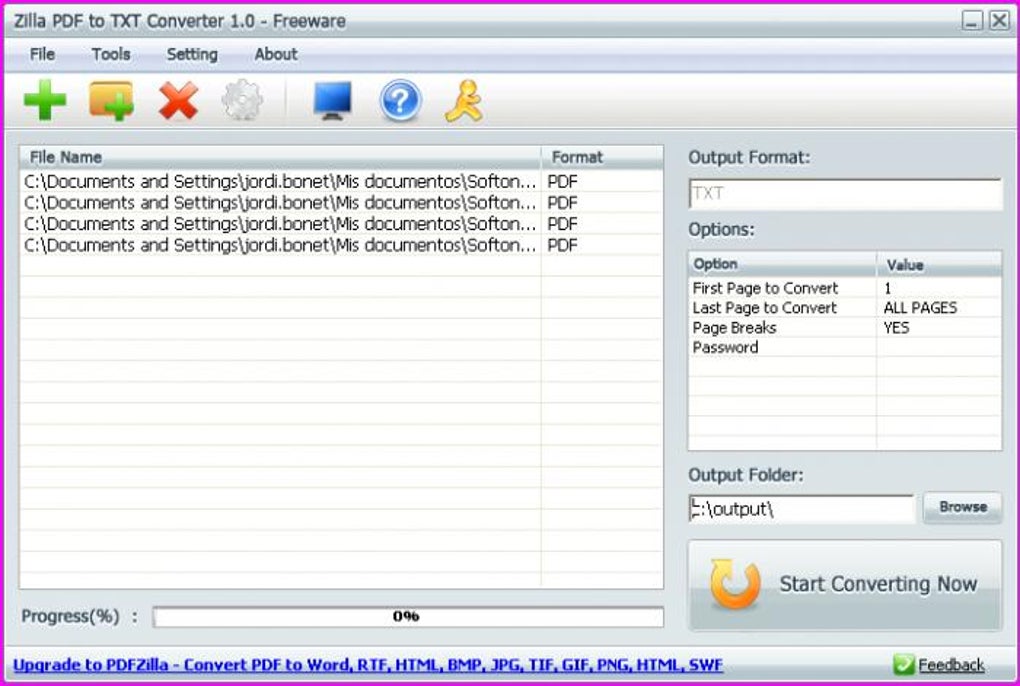This screenshot has width=1020, height=686.
Task: Click the green plus Add File icon
Action: [45, 100]
